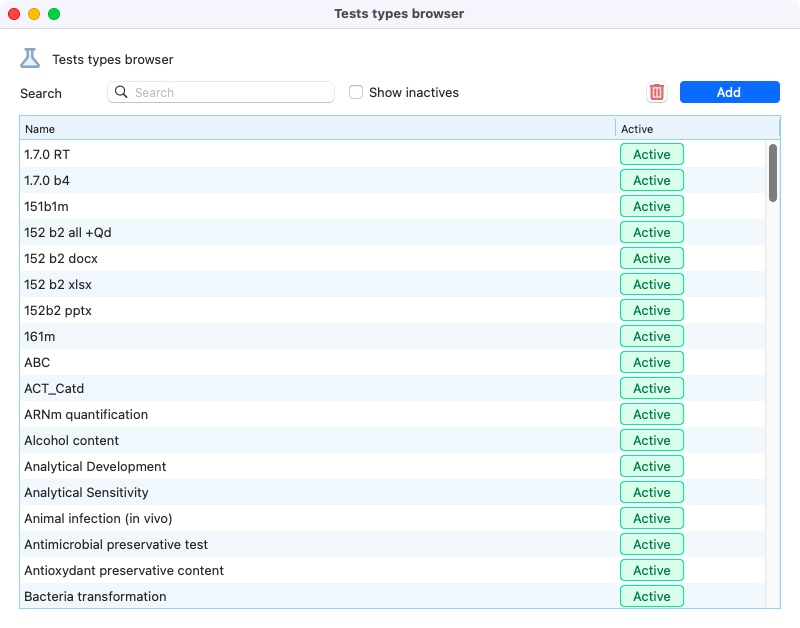This screenshot has width=800, height=628.
Task: Click Active badge for 152 b2 docx
Action: tap(652, 258)
